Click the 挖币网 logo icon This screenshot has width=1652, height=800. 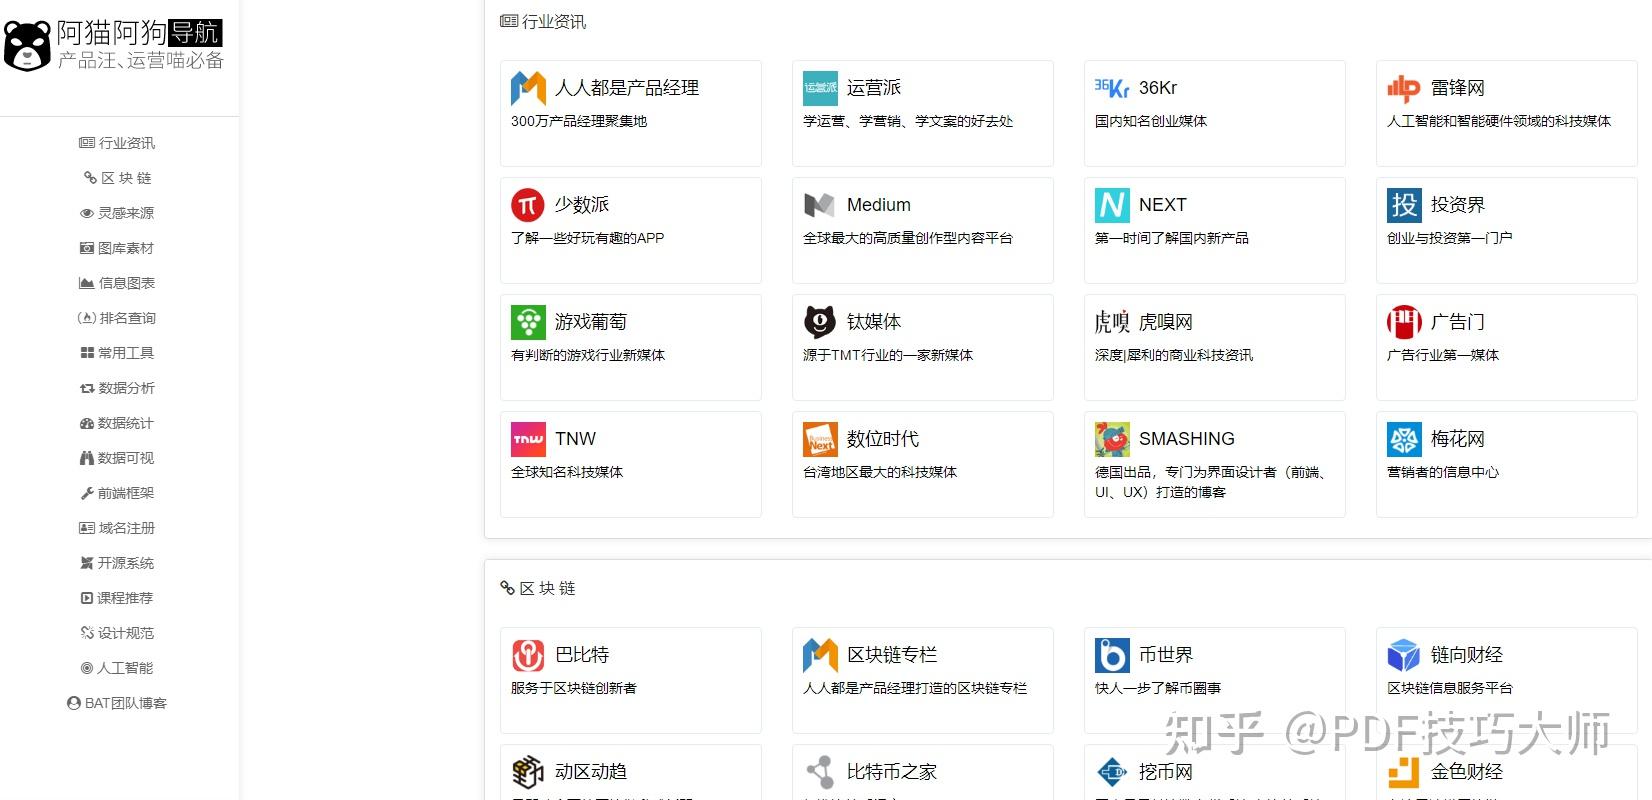pos(1112,772)
